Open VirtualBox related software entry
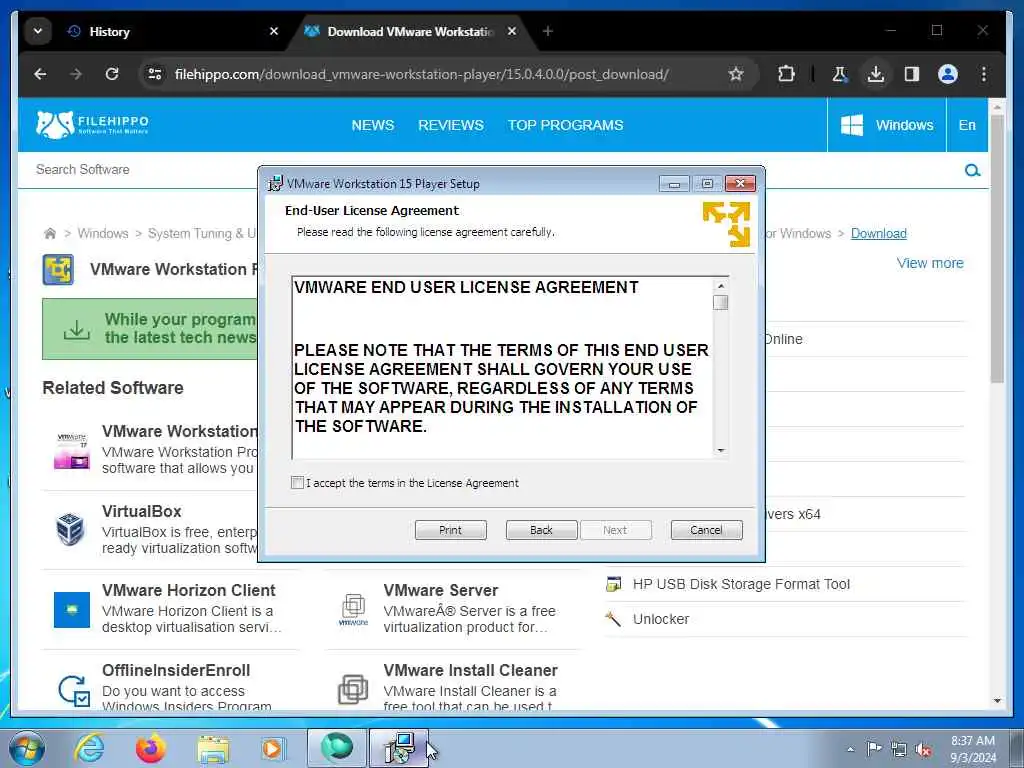Image resolution: width=1024 pixels, height=768 pixels. point(142,511)
